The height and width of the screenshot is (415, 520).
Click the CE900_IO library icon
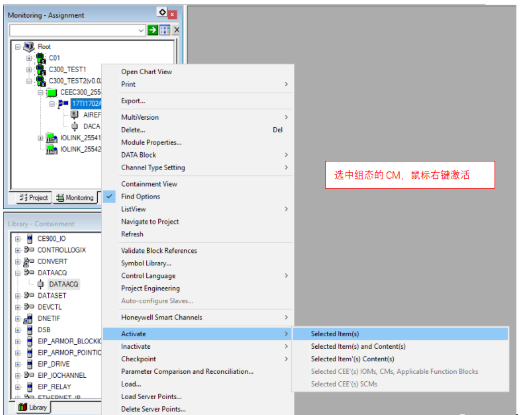[x=30, y=239]
